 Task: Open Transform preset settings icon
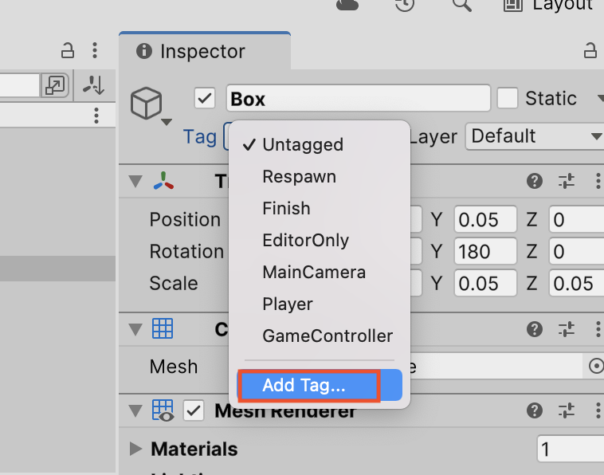point(566,181)
